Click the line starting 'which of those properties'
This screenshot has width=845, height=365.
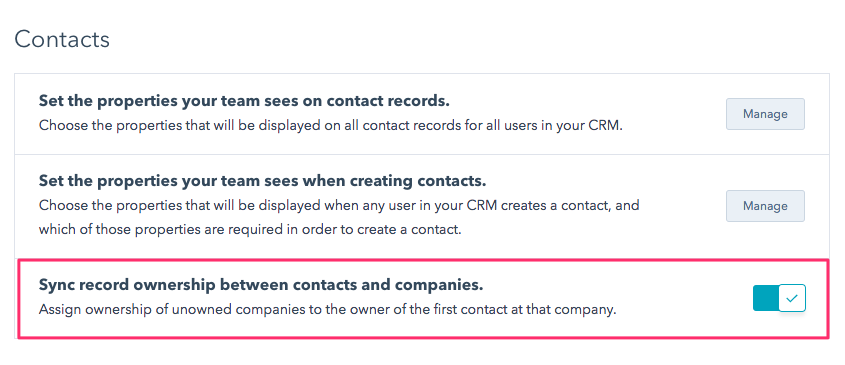[x=250, y=230]
